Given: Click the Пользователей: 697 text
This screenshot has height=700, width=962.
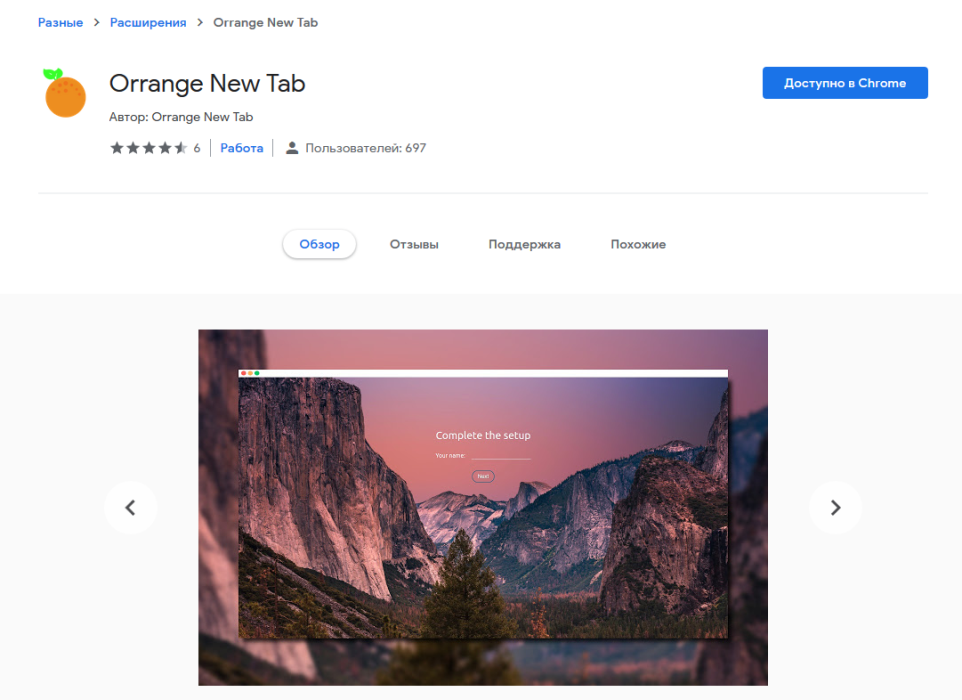Looking at the screenshot, I should coord(366,148).
